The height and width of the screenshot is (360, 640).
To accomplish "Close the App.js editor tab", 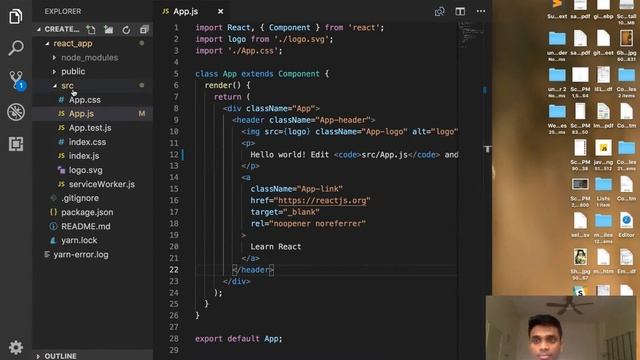I will point(220,11).
